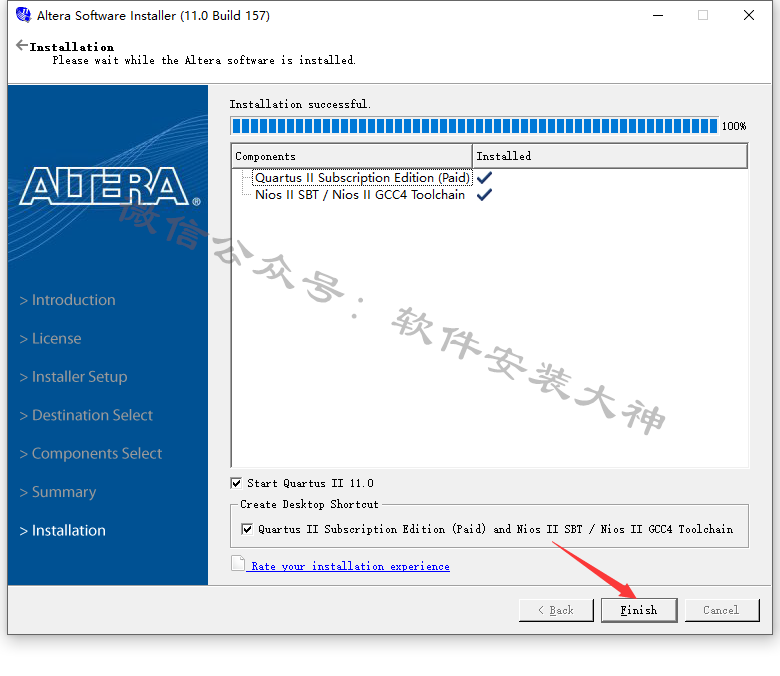Click the Altera installer title bar icon

pos(23,15)
